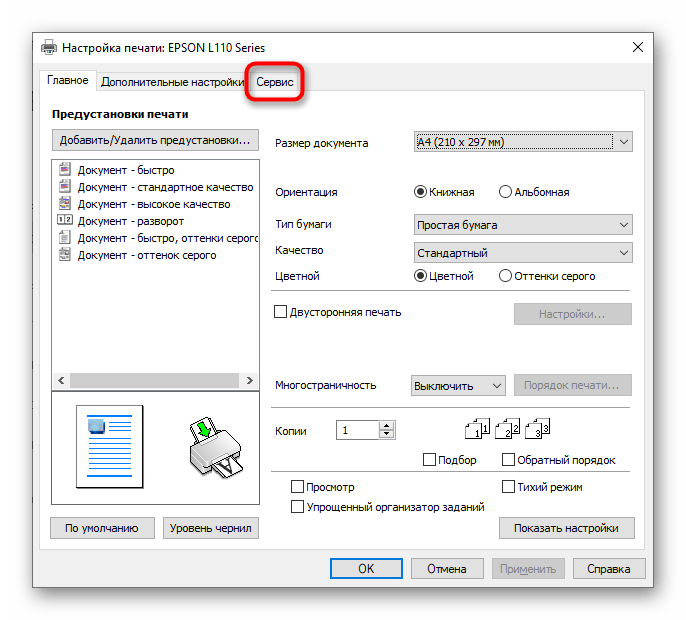
Task: Choose 'Оттенки серого' color radio button
Action: click(505, 276)
